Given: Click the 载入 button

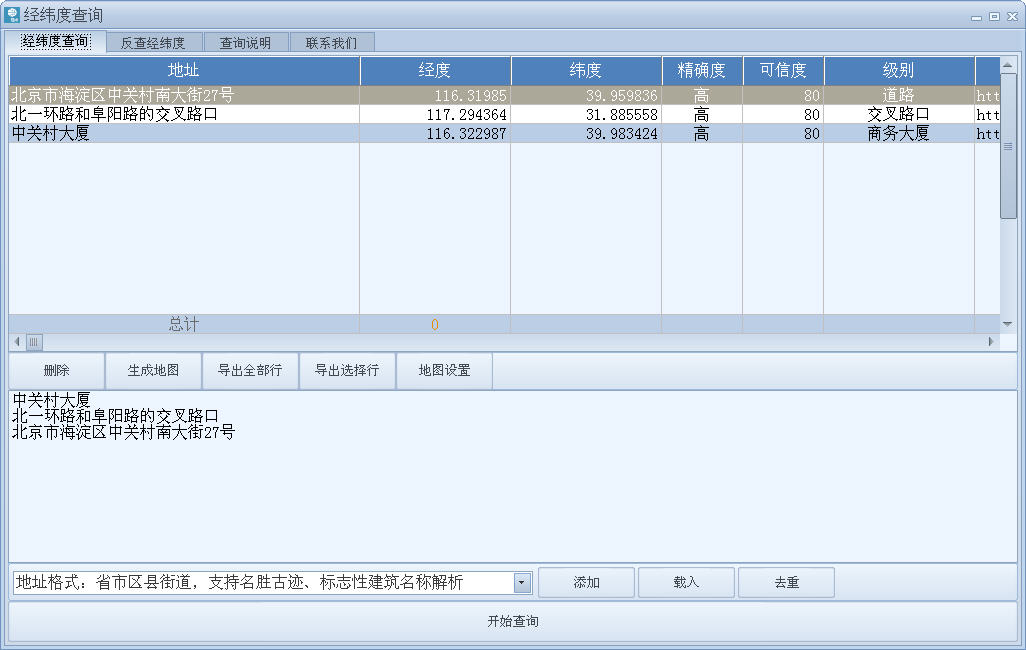Looking at the screenshot, I should (x=686, y=583).
